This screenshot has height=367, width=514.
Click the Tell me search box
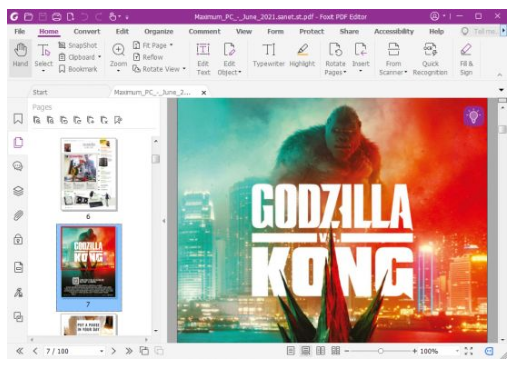[x=480, y=31]
